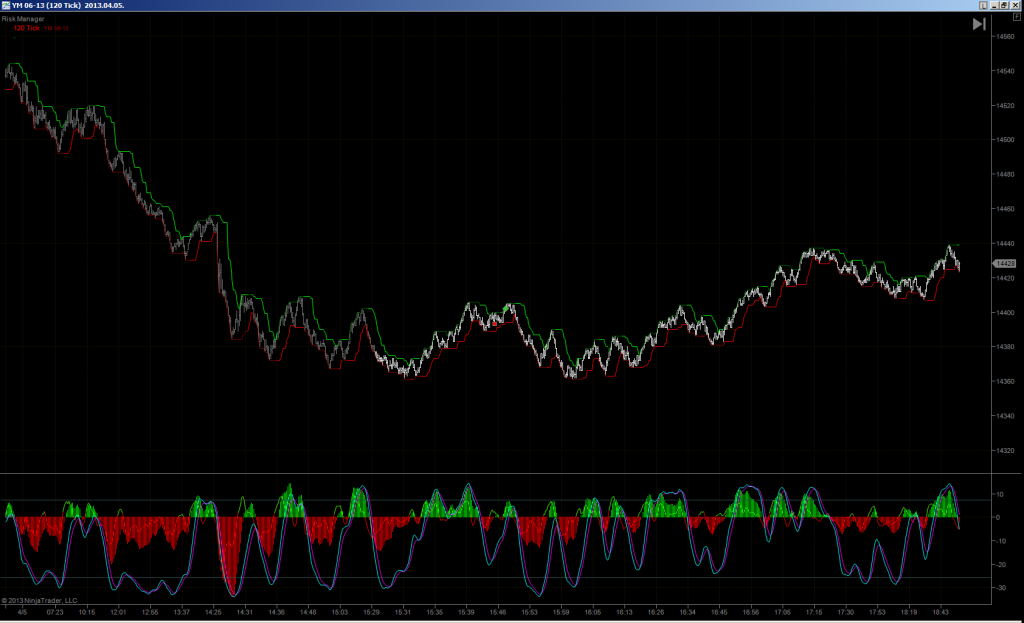Click the 14:31 time axis label
This screenshot has height=623, width=1024.
(x=245, y=613)
